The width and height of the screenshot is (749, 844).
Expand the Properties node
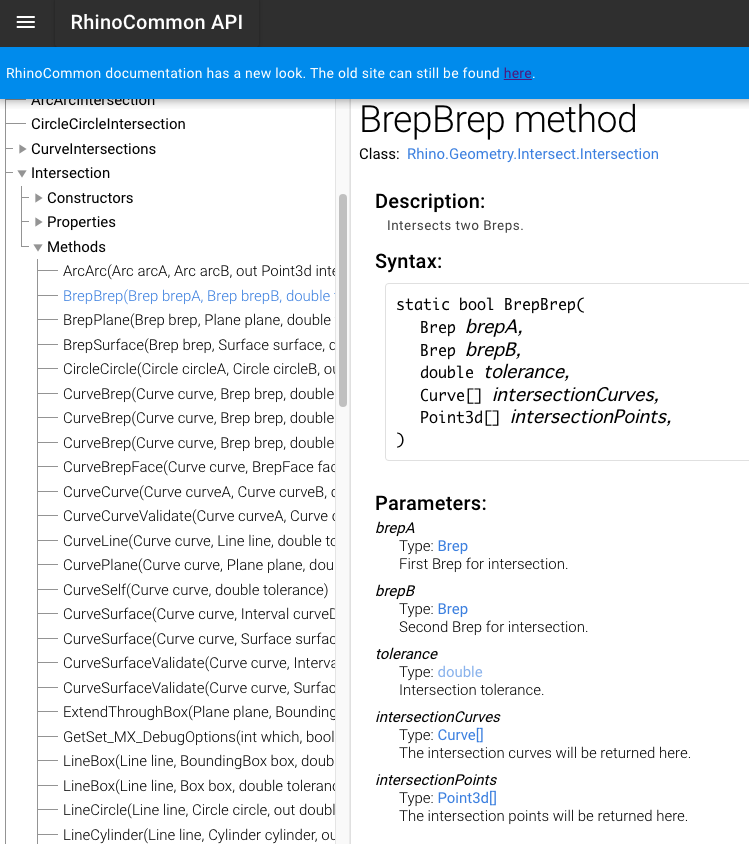pos(38,222)
